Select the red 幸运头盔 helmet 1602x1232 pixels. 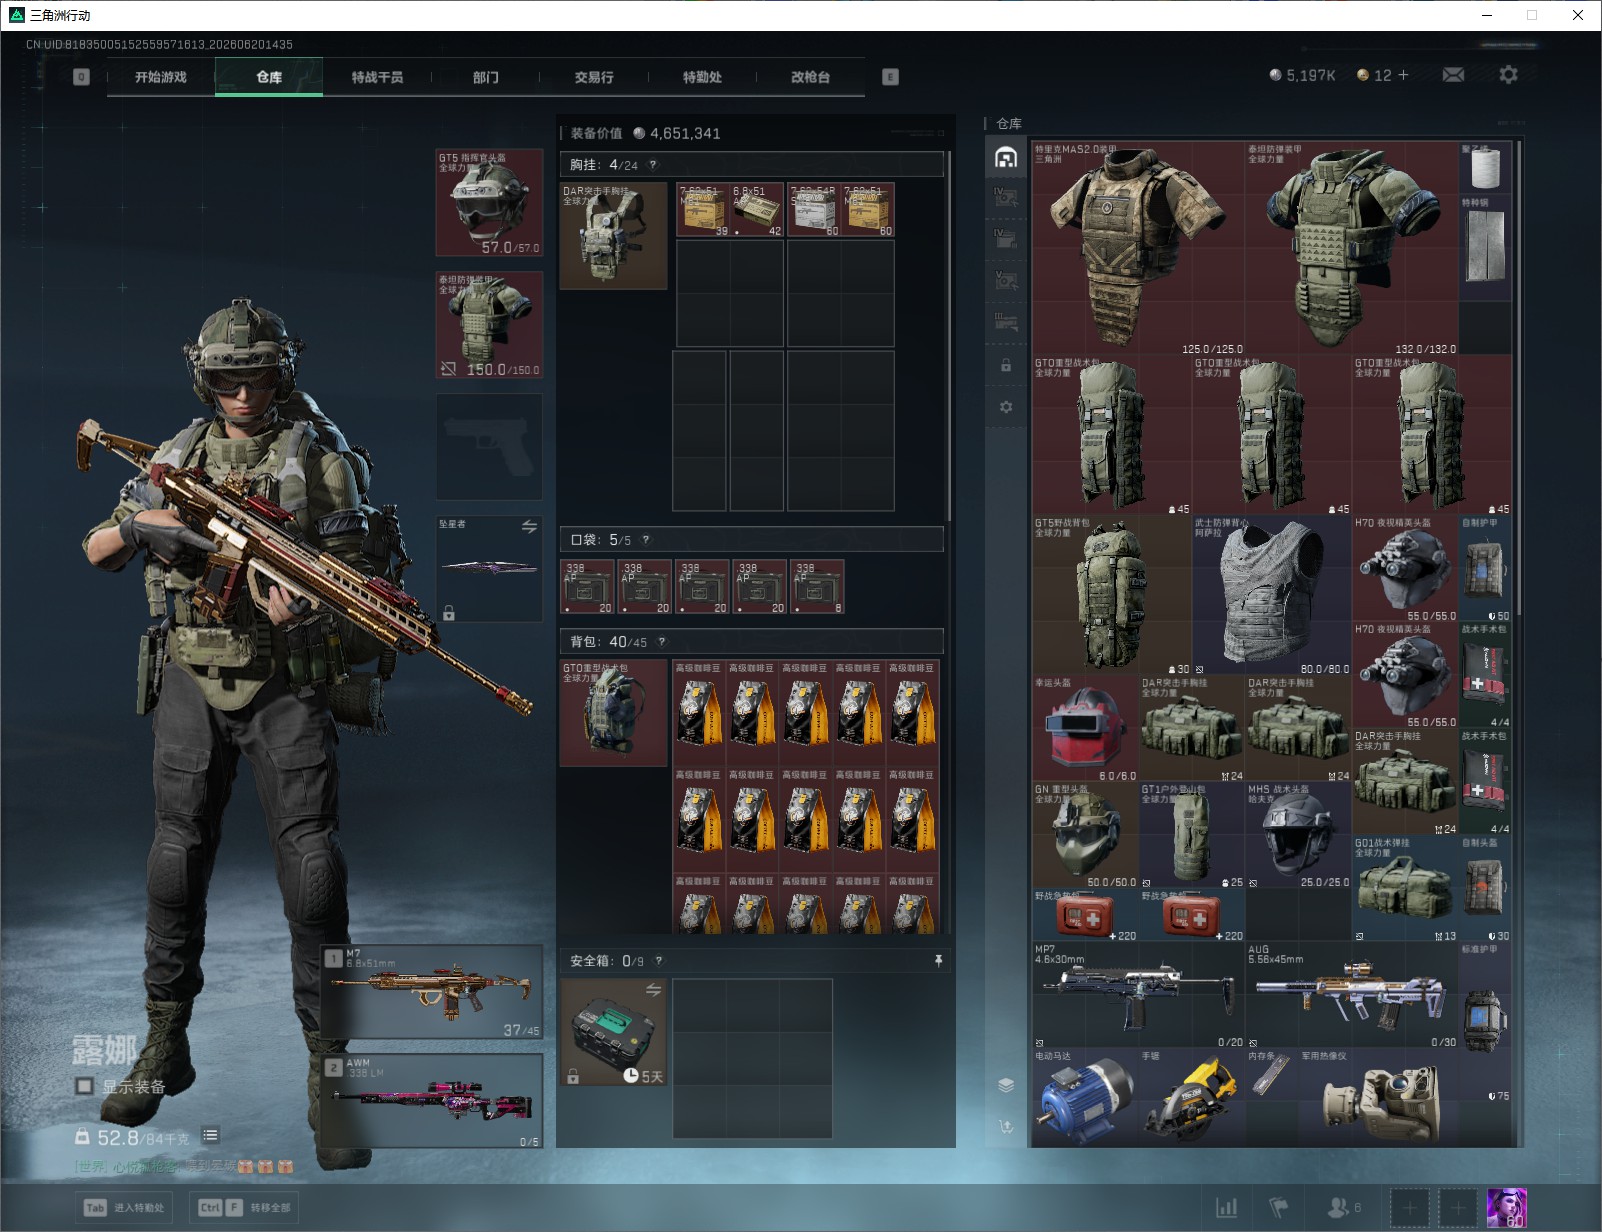coord(1086,730)
